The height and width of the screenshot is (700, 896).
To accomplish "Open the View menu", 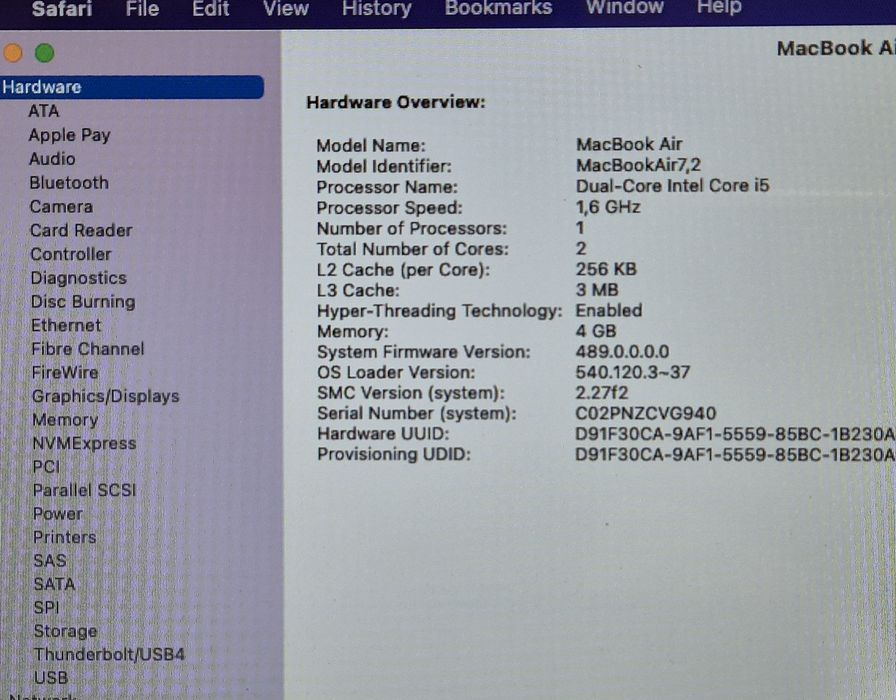I will [x=286, y=9].
